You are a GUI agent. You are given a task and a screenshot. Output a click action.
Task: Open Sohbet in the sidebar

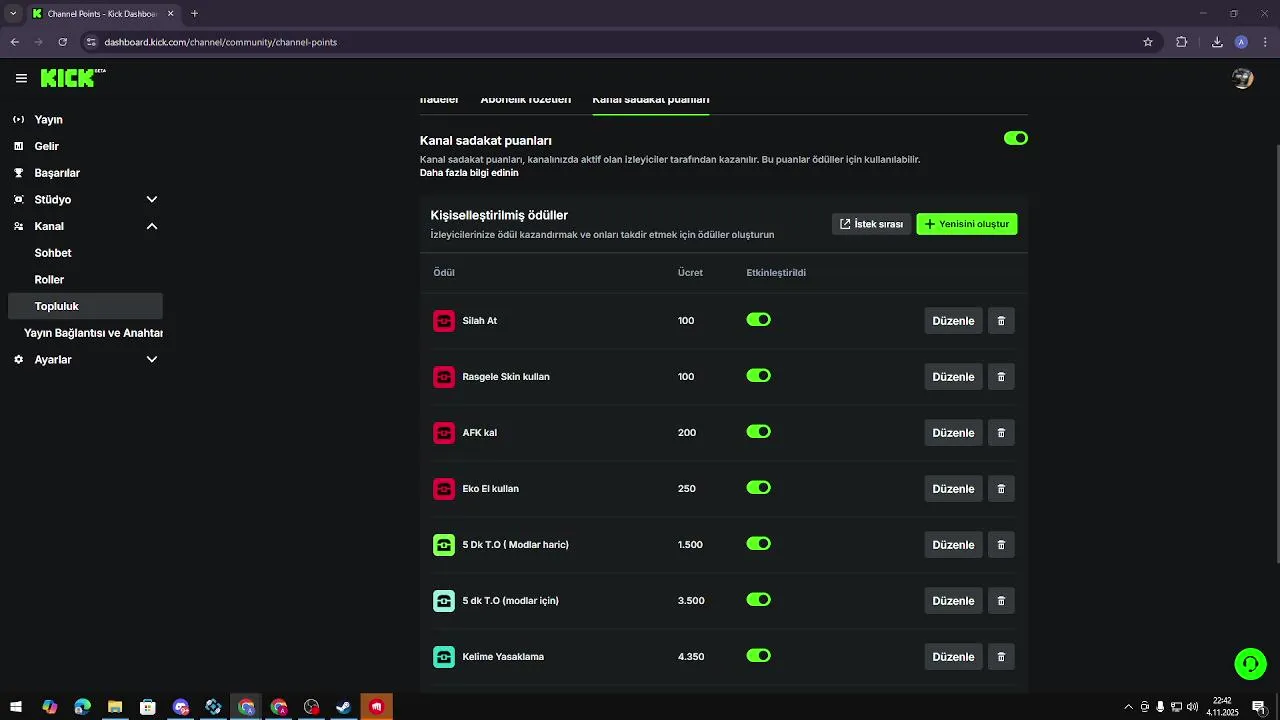click(x=53, y=253)
